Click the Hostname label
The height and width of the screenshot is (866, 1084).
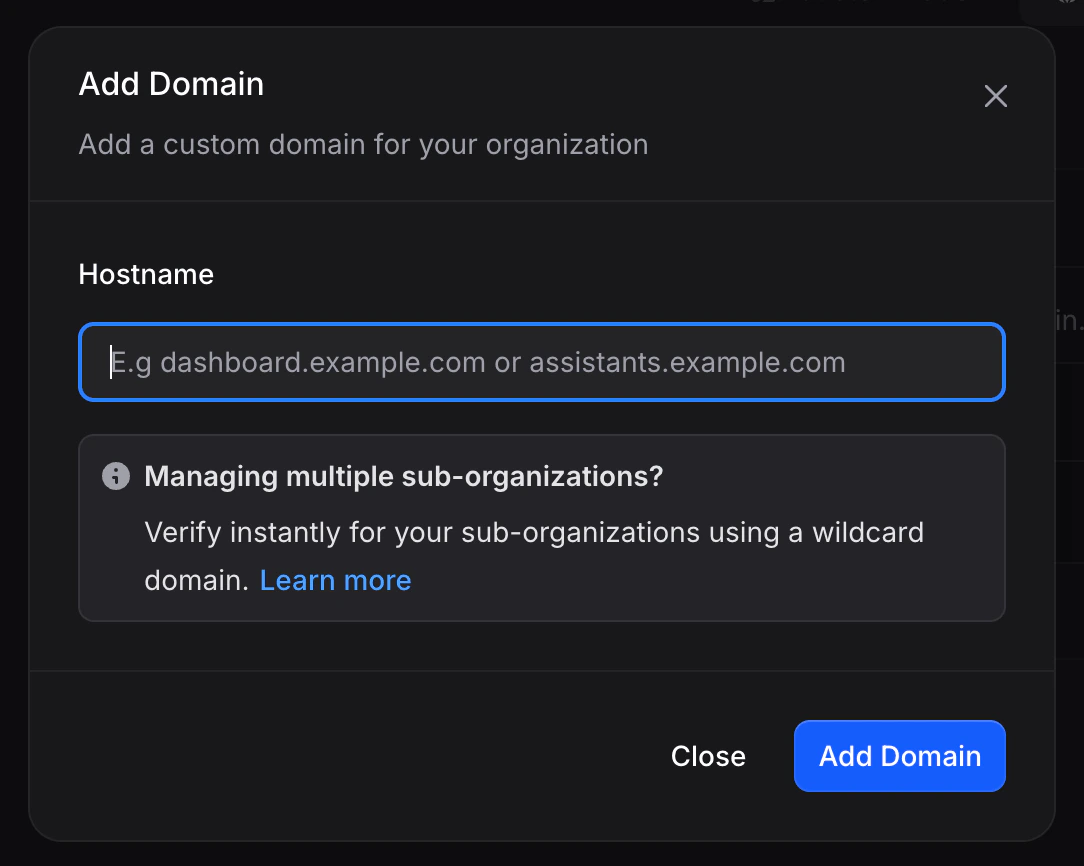146,274
